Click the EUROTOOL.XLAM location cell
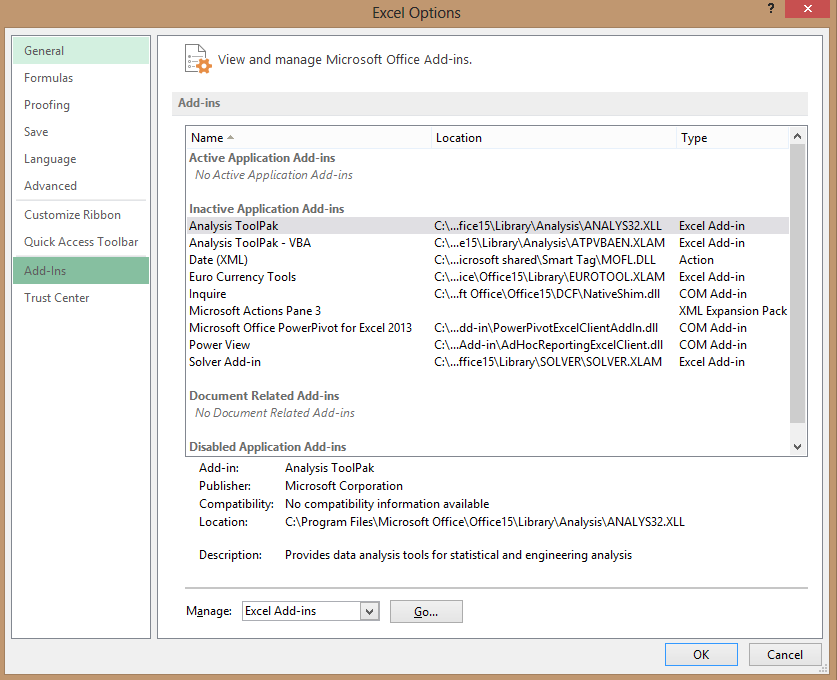Viewport: 837px width, 680px height. click(x=549, y=277)
